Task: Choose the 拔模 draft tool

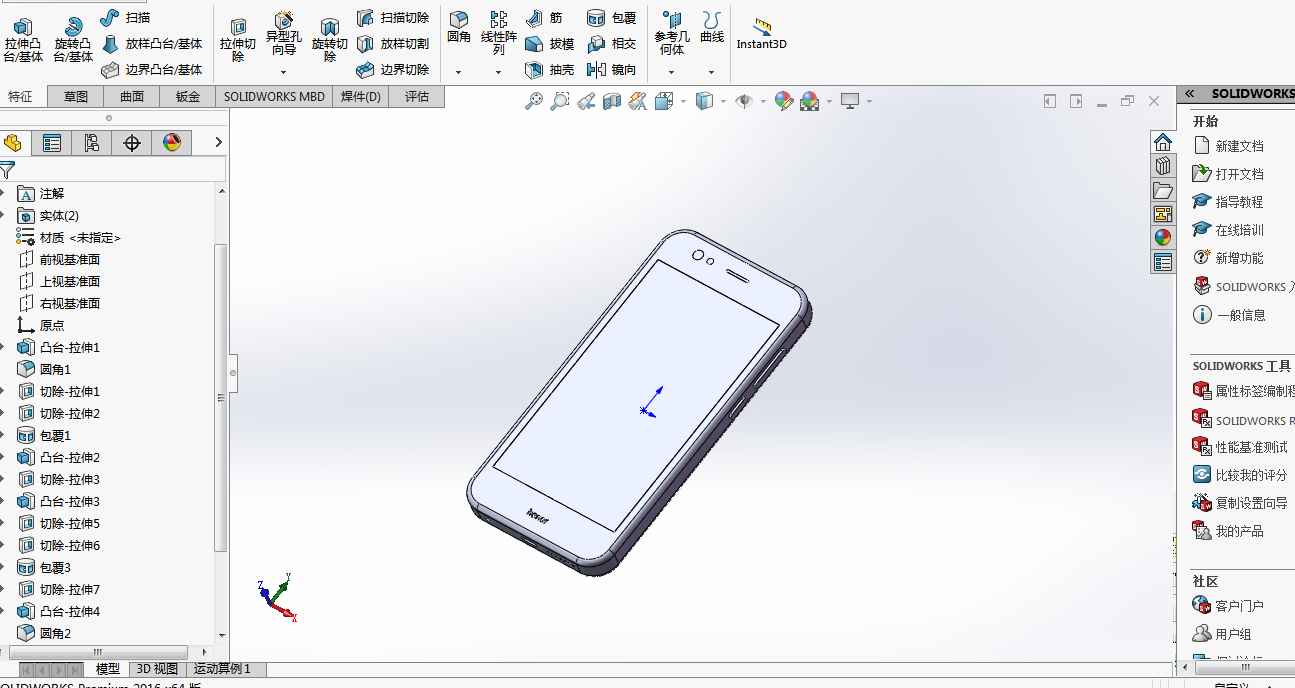Action: tap(549, 44)
